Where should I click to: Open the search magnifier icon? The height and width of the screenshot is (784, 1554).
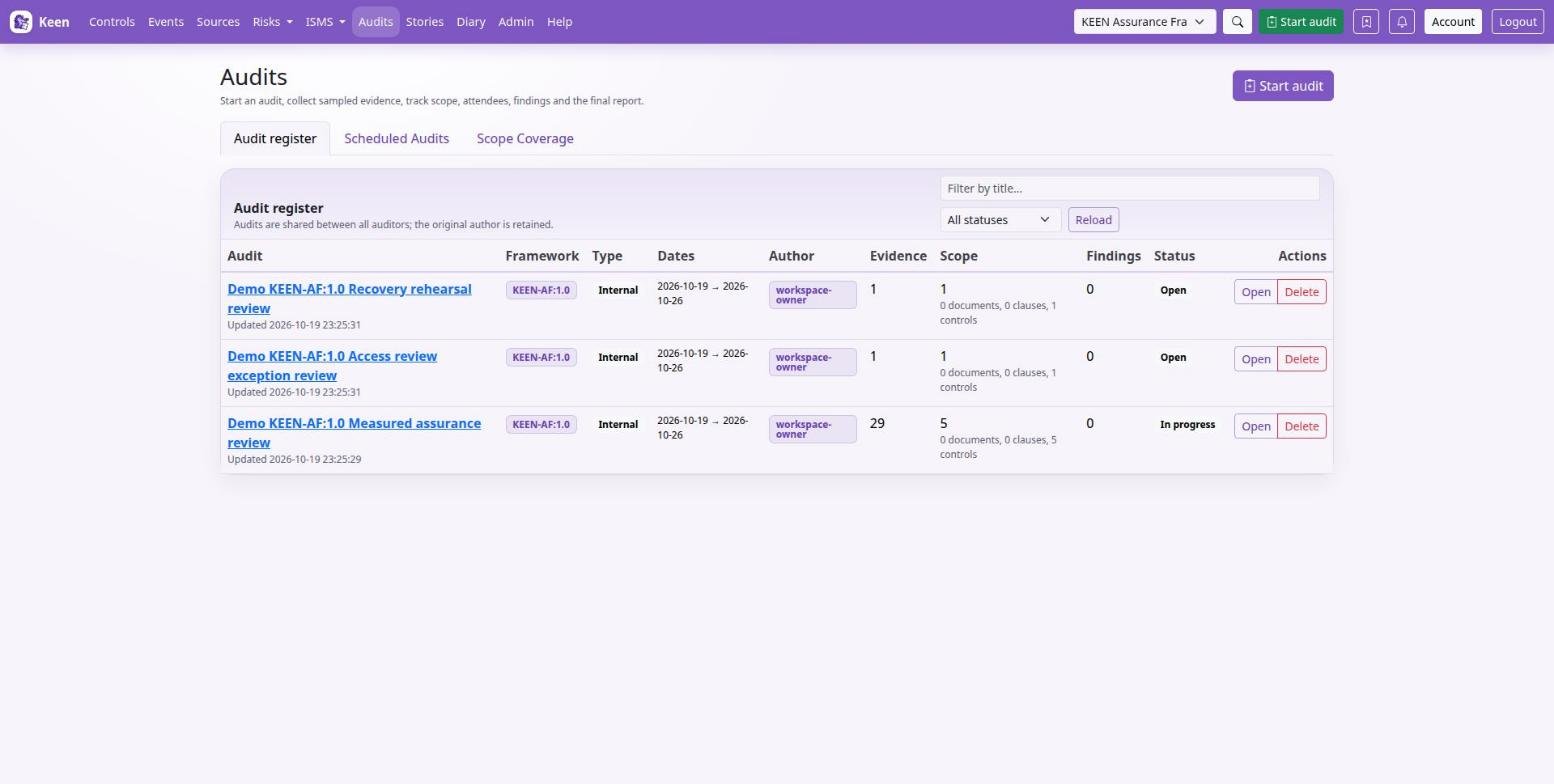(x=1237, y=22)
